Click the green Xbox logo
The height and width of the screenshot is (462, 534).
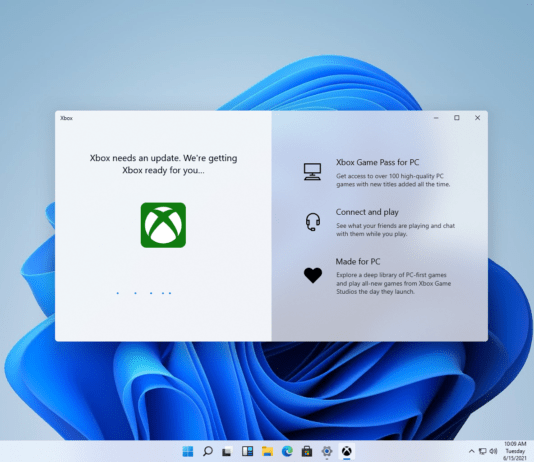click(x=163, y=225)
